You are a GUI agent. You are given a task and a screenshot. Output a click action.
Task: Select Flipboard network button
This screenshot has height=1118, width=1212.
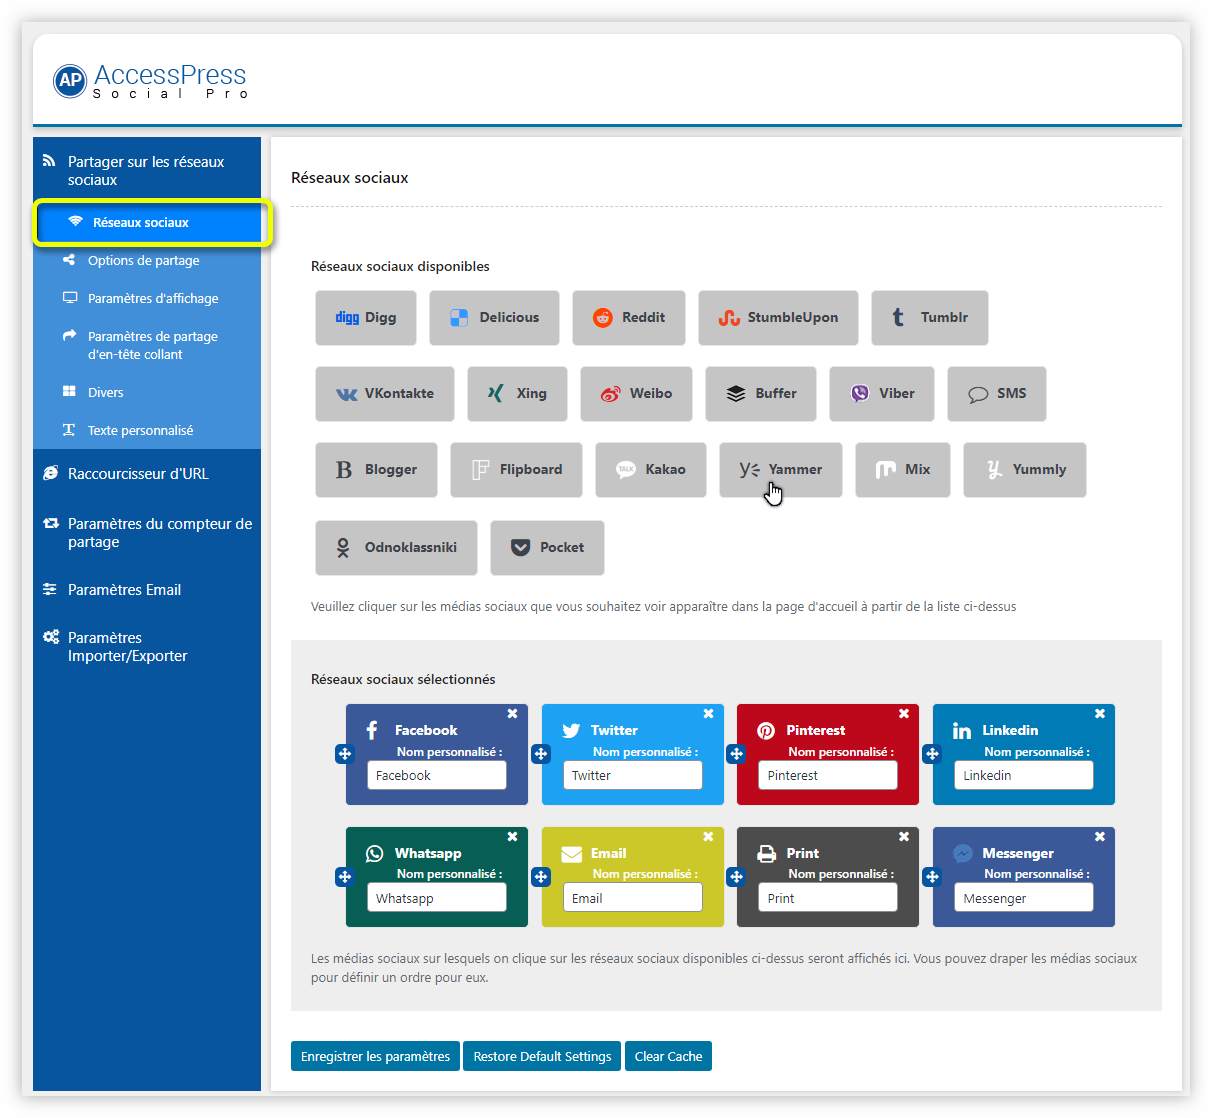pos(516,470)
